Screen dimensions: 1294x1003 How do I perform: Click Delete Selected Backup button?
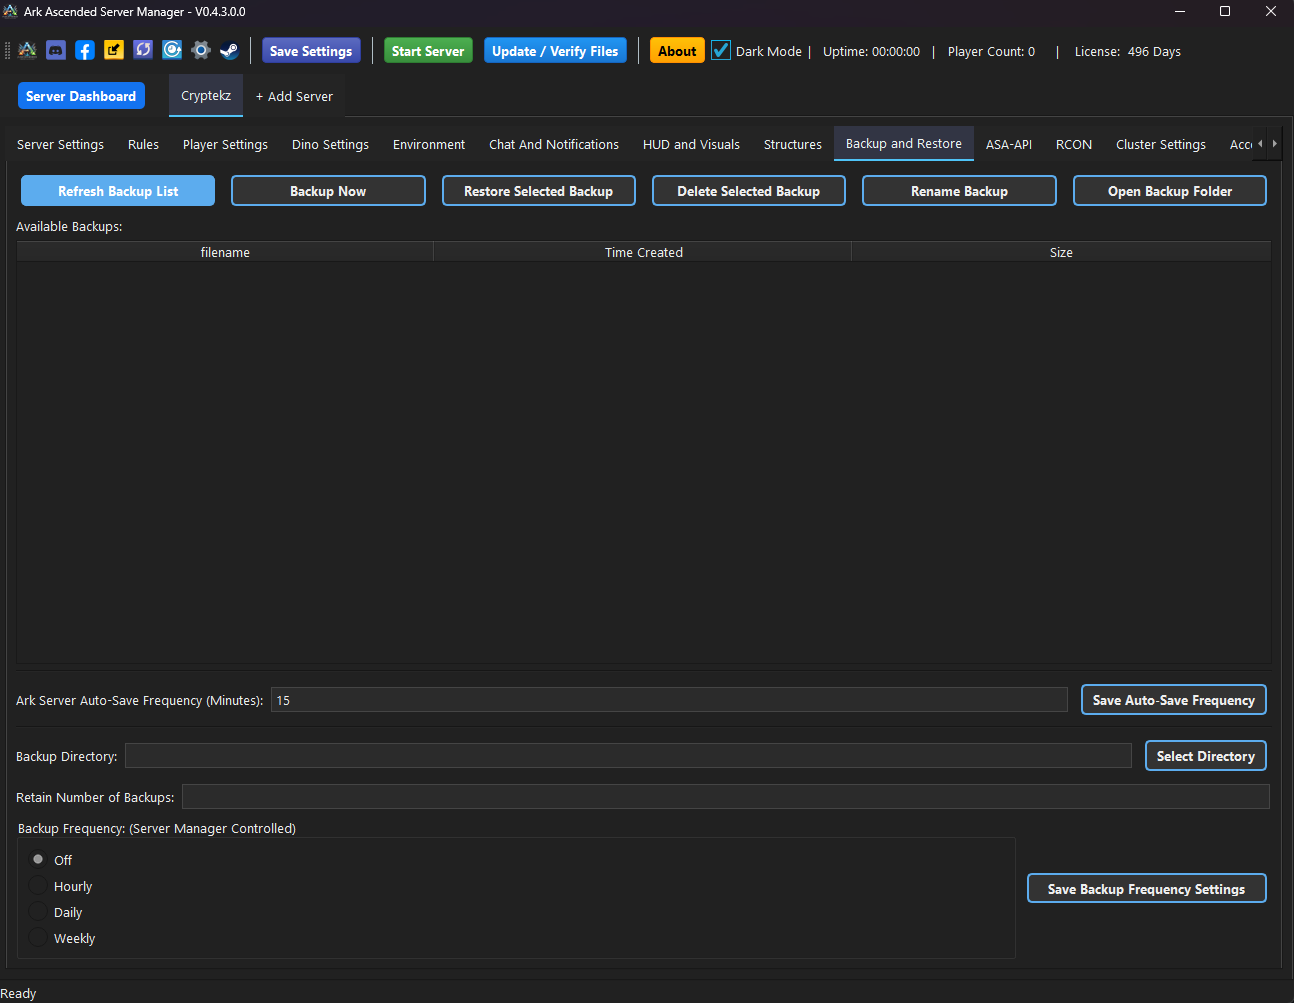748,191
